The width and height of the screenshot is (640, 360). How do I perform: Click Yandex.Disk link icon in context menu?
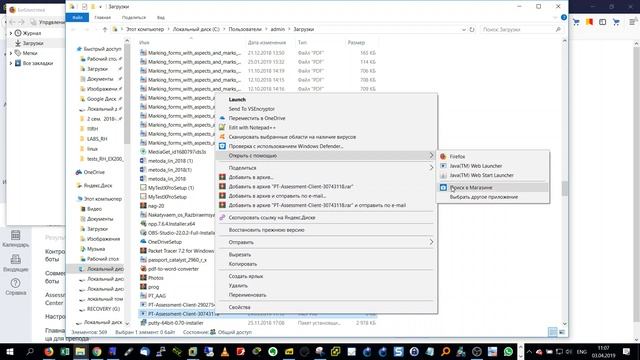(222, 218)
